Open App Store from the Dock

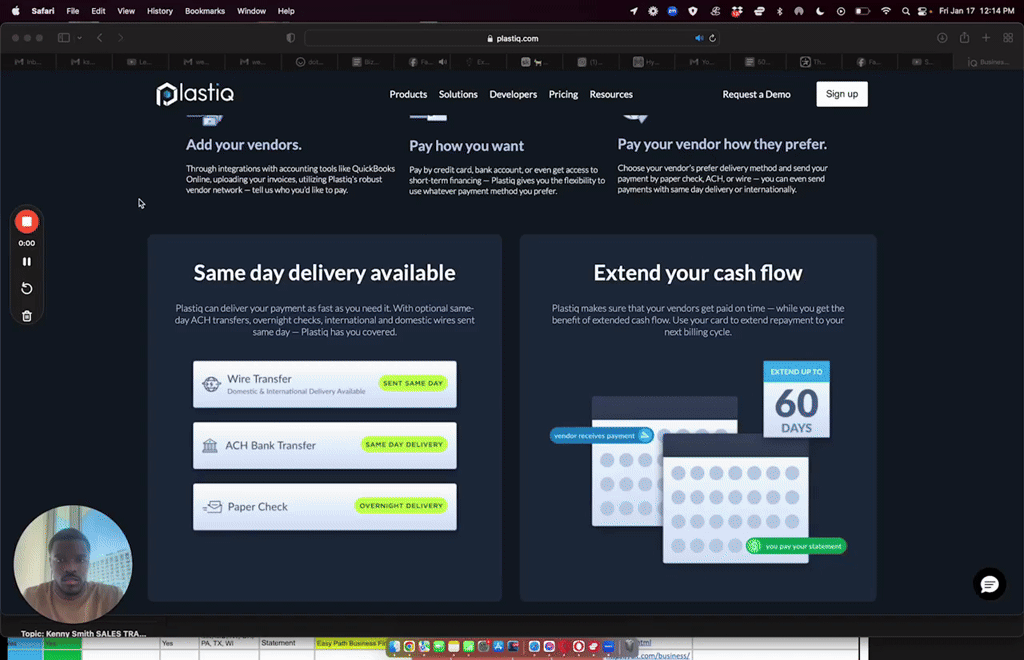[498, 646]
